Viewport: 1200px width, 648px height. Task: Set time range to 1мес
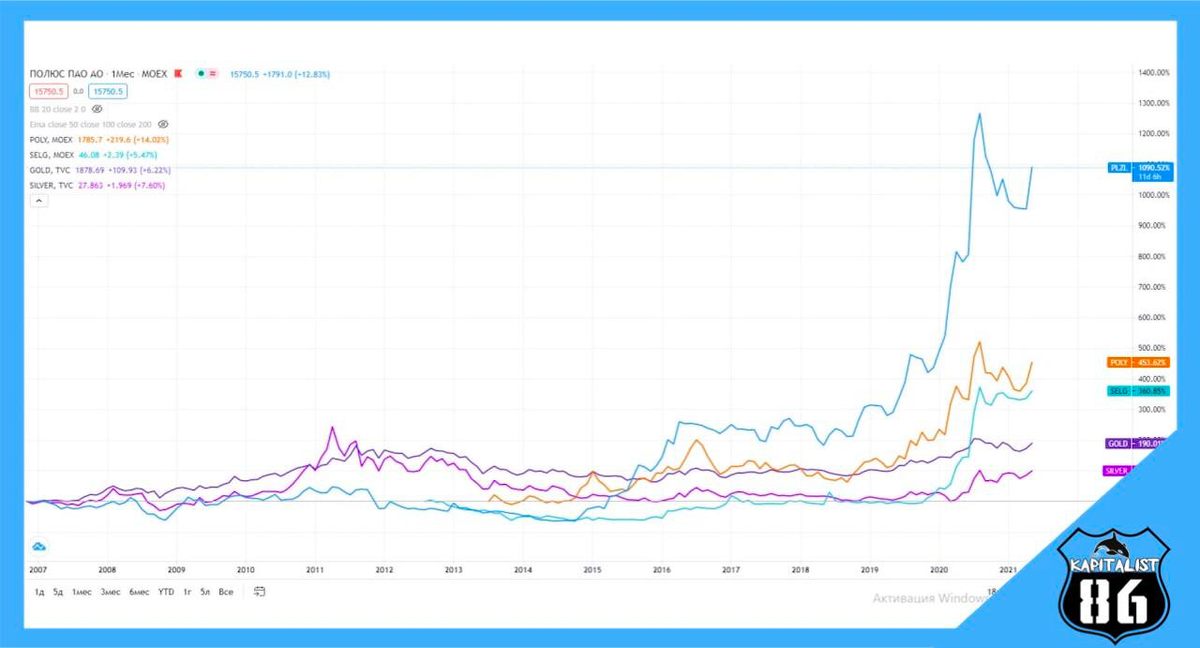81,592
